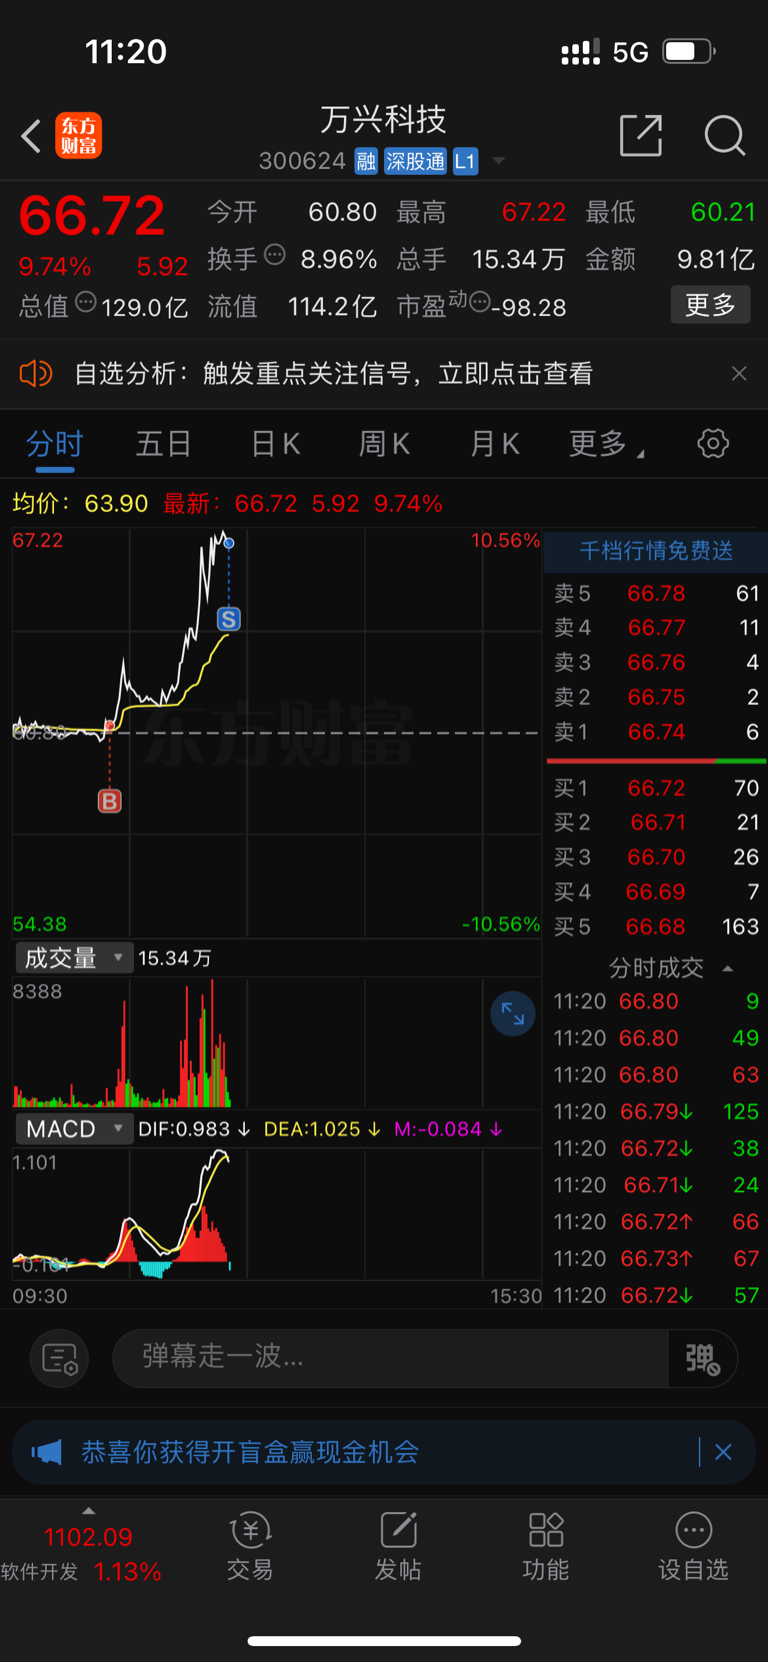
Task: Tap the 发帖 post icon
Action: [398, 1546]
